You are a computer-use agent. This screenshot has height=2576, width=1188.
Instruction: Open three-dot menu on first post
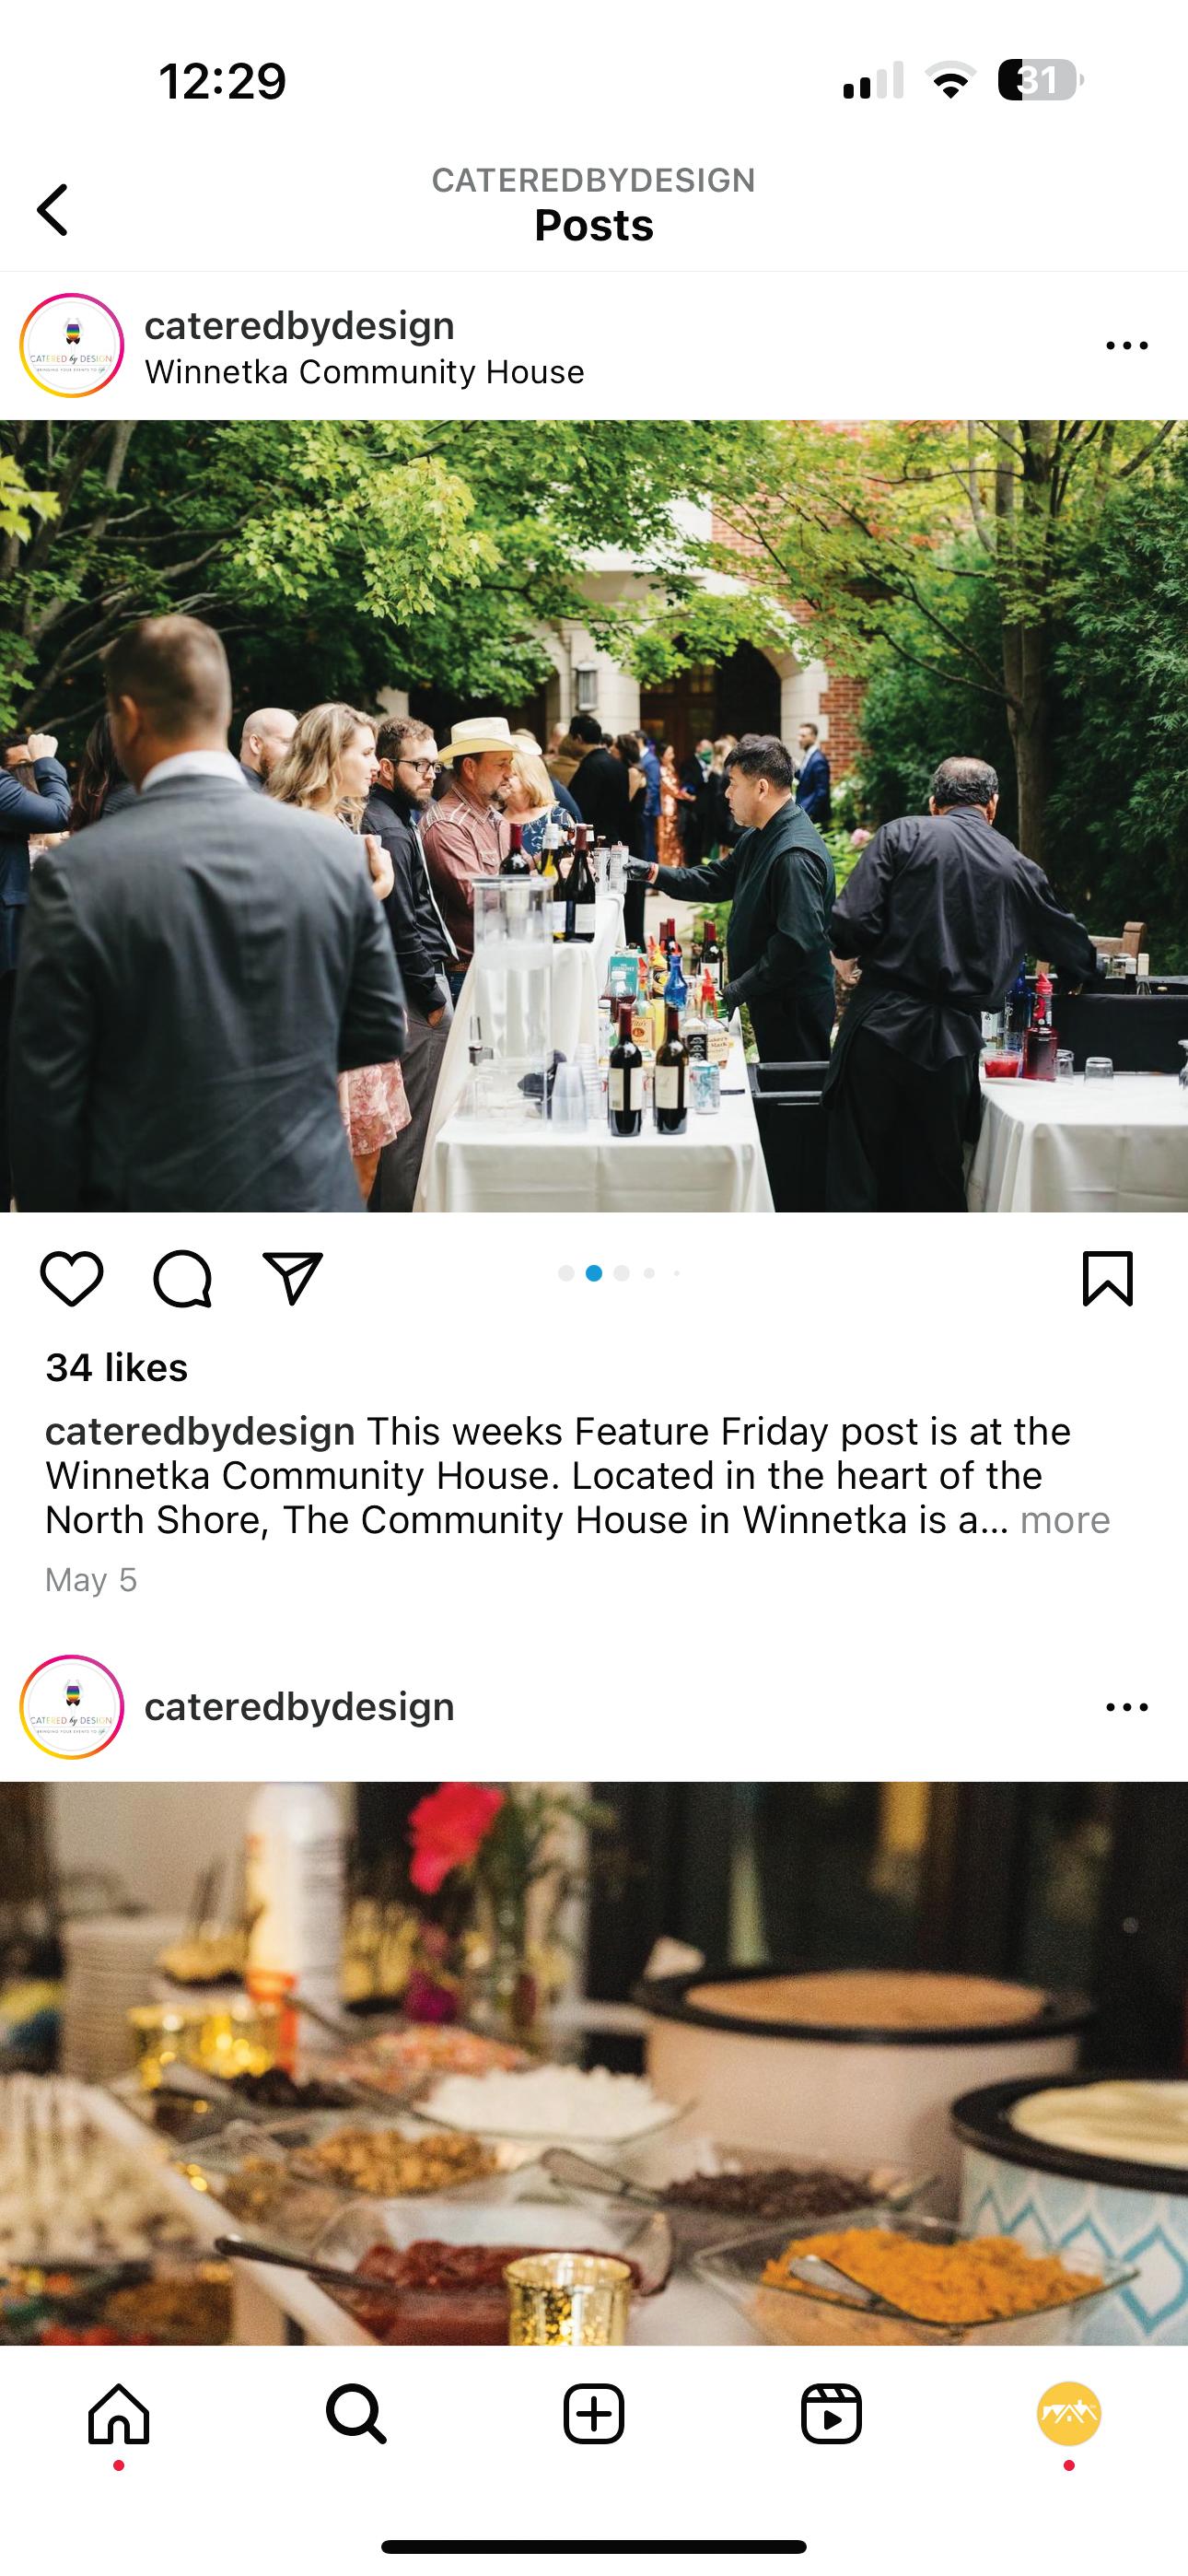click(x=1127, y=346)
